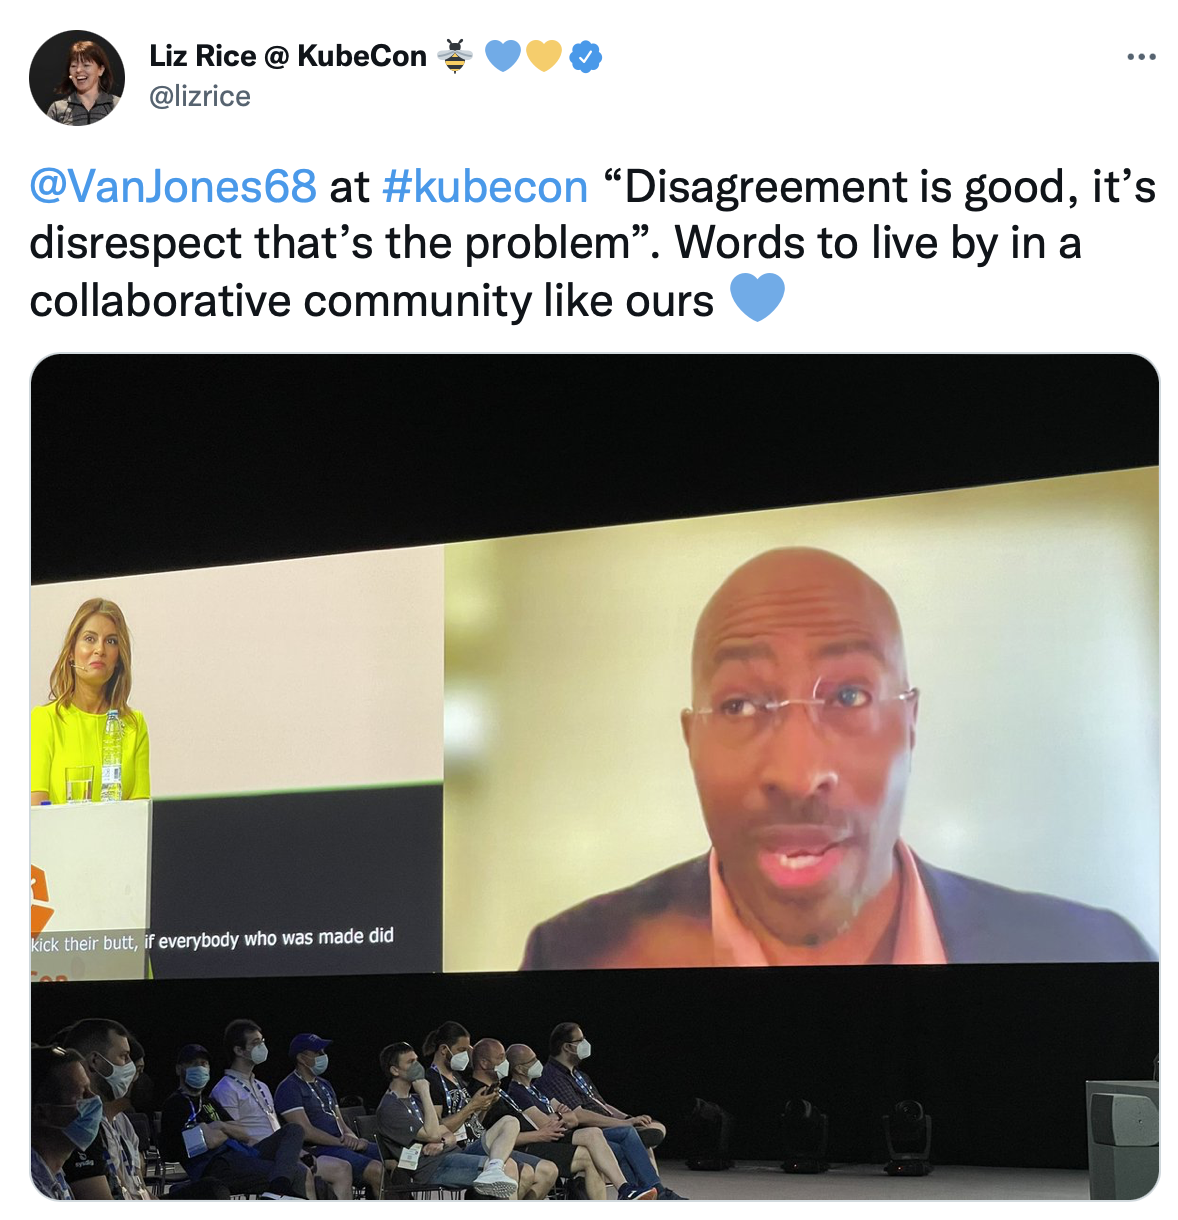Screen dimensions: 1178x1220
Task: Click the bee emoji in display name
Action: click(x=455, y=56)
